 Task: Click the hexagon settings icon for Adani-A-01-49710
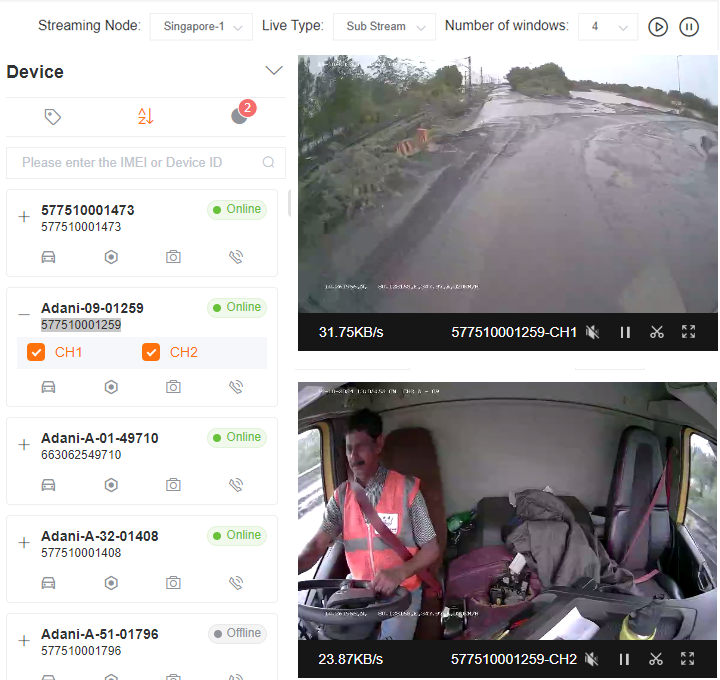111,485
